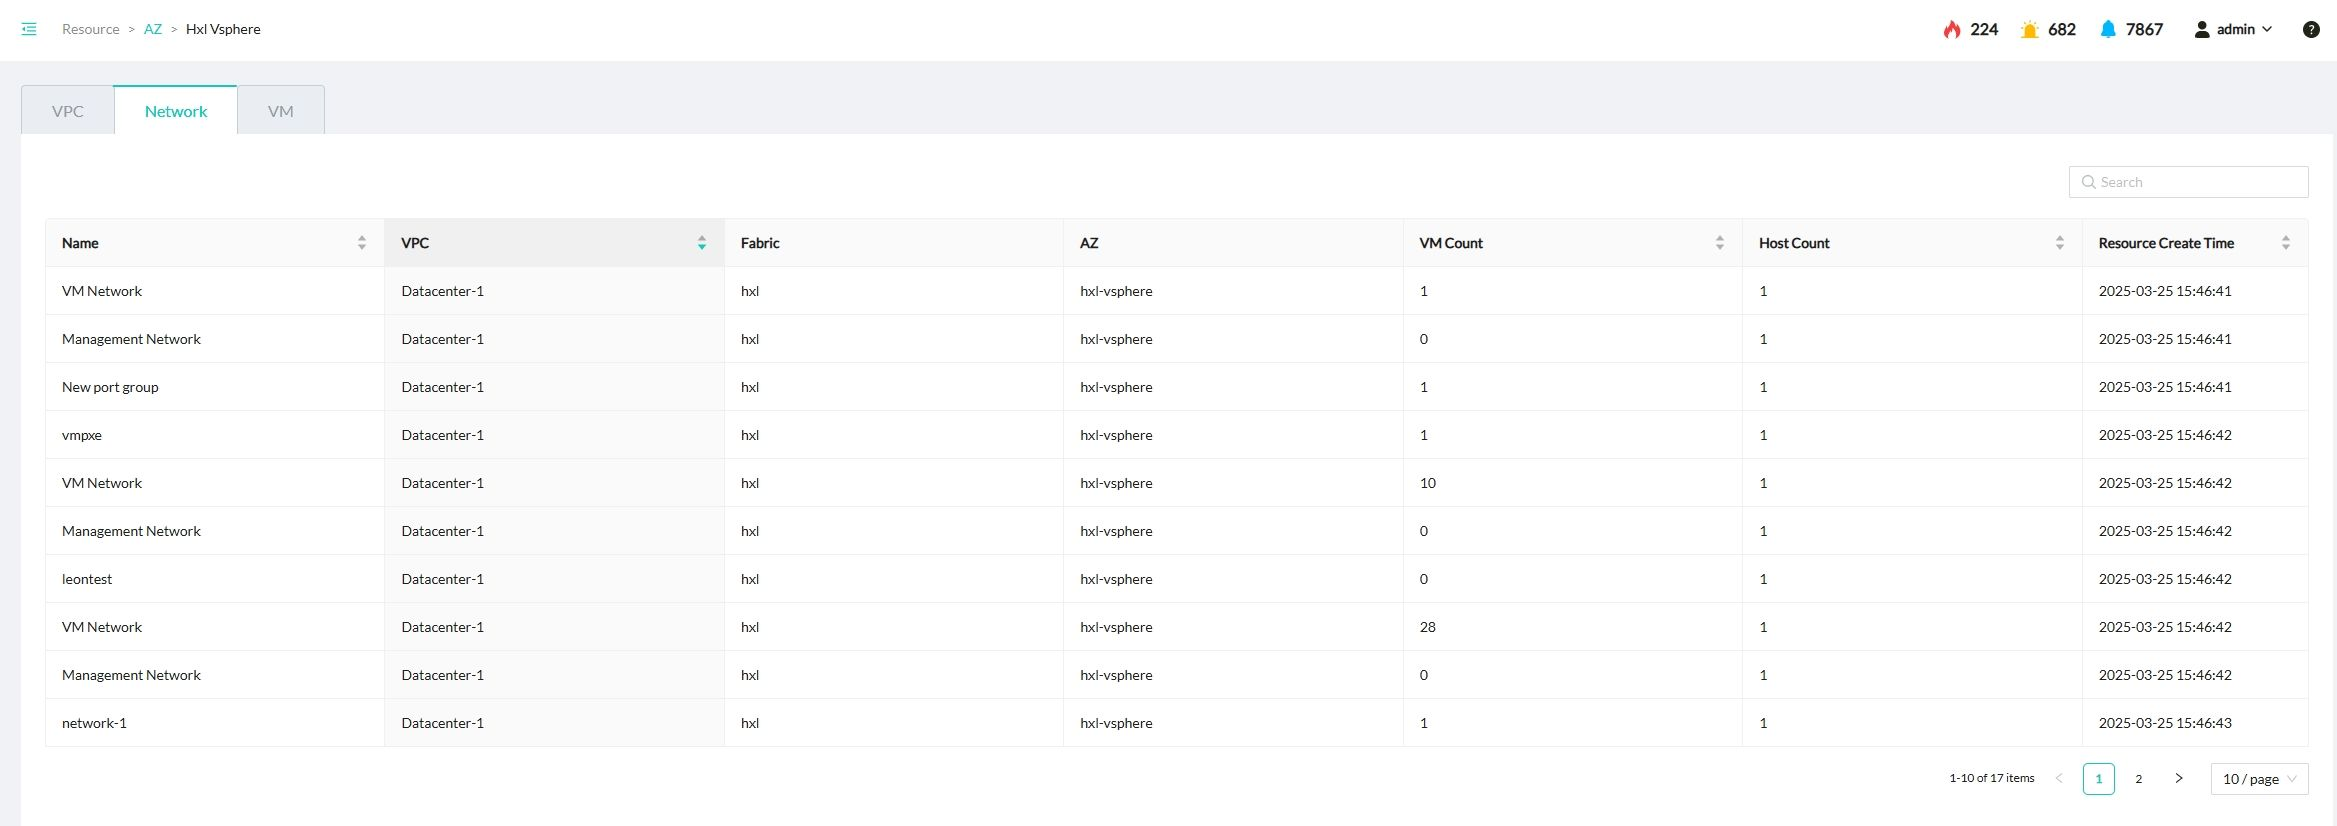The height and width of the screenshot is (826, 2337).
Task: Sort by VPC column sort arrows
Action: (701, 243)
